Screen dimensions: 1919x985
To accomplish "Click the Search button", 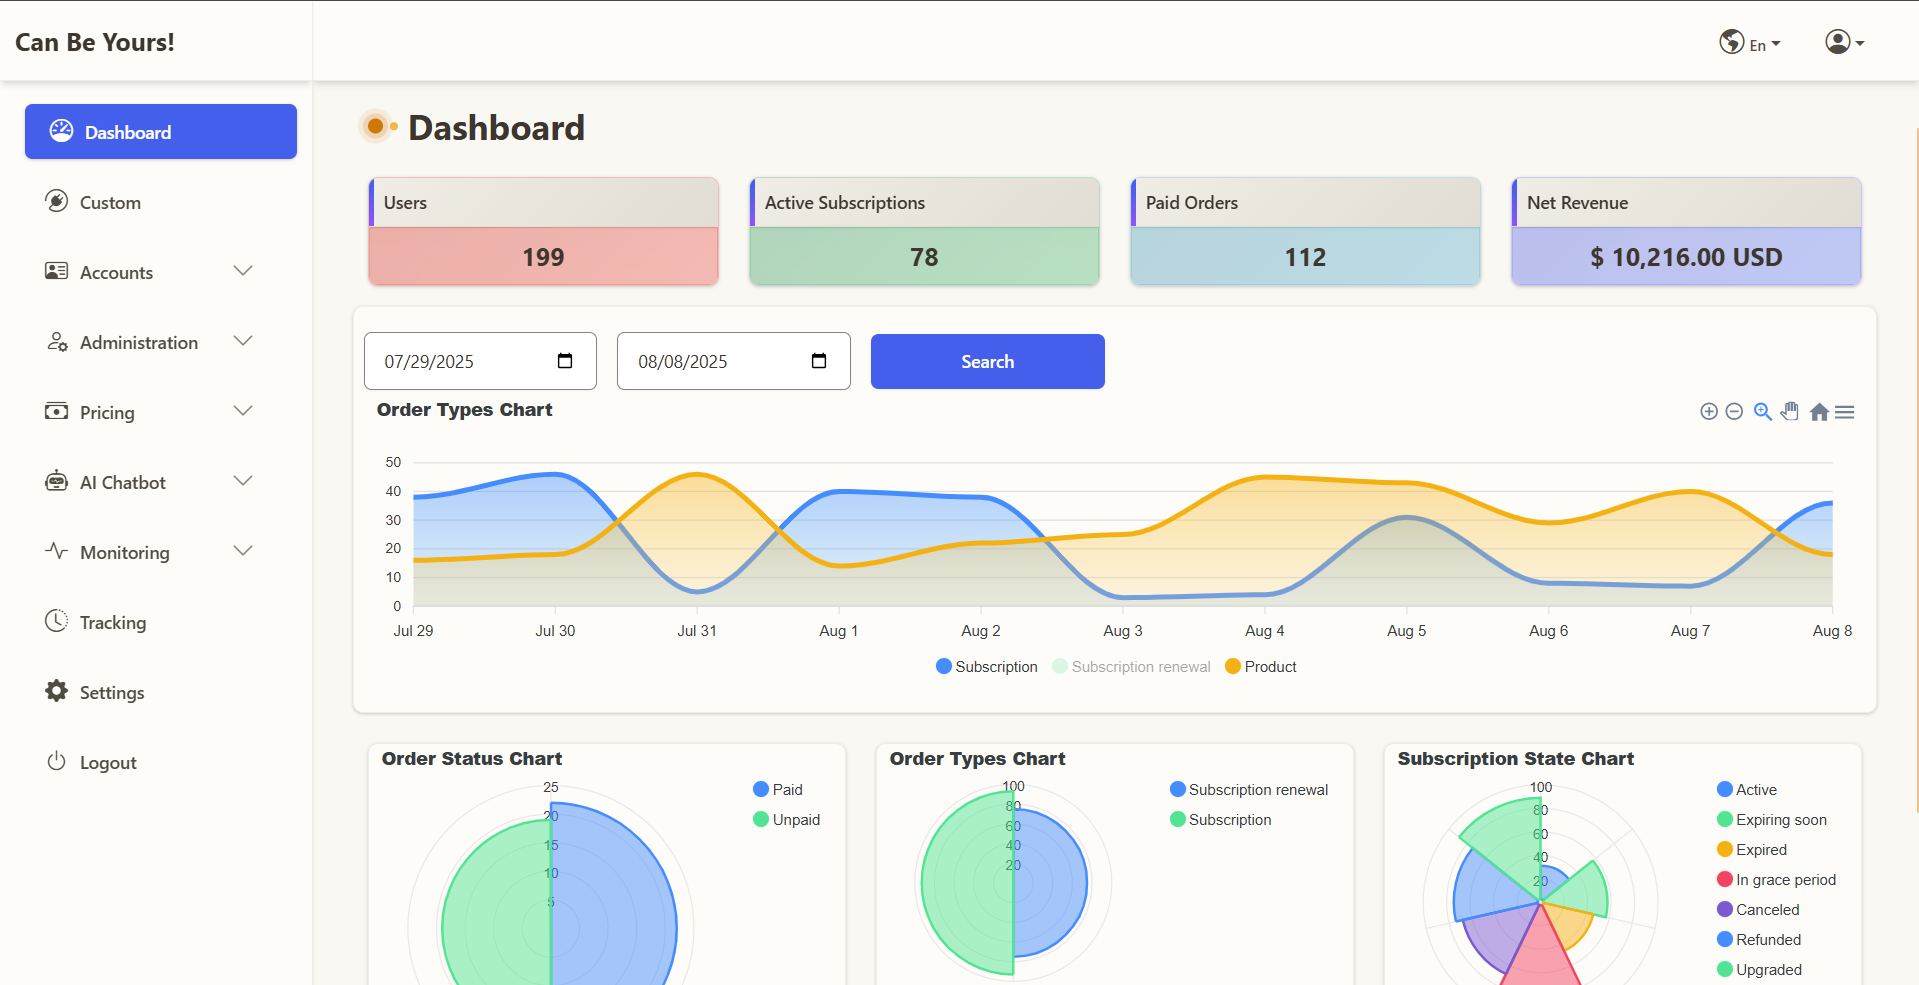I will [987, 361].
